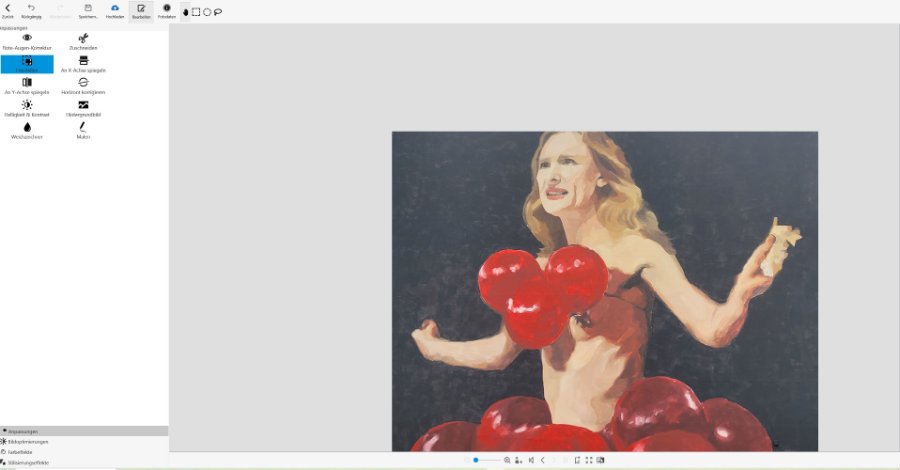Screen dimensions: 900x470
Task: Show the Fotodaten info panel
Action: [x=166, y=11]
